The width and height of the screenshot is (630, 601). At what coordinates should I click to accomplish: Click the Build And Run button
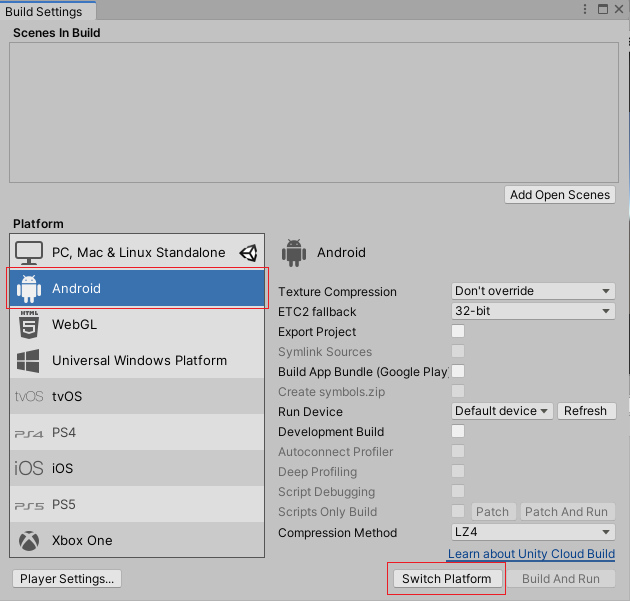pos(560,579)
